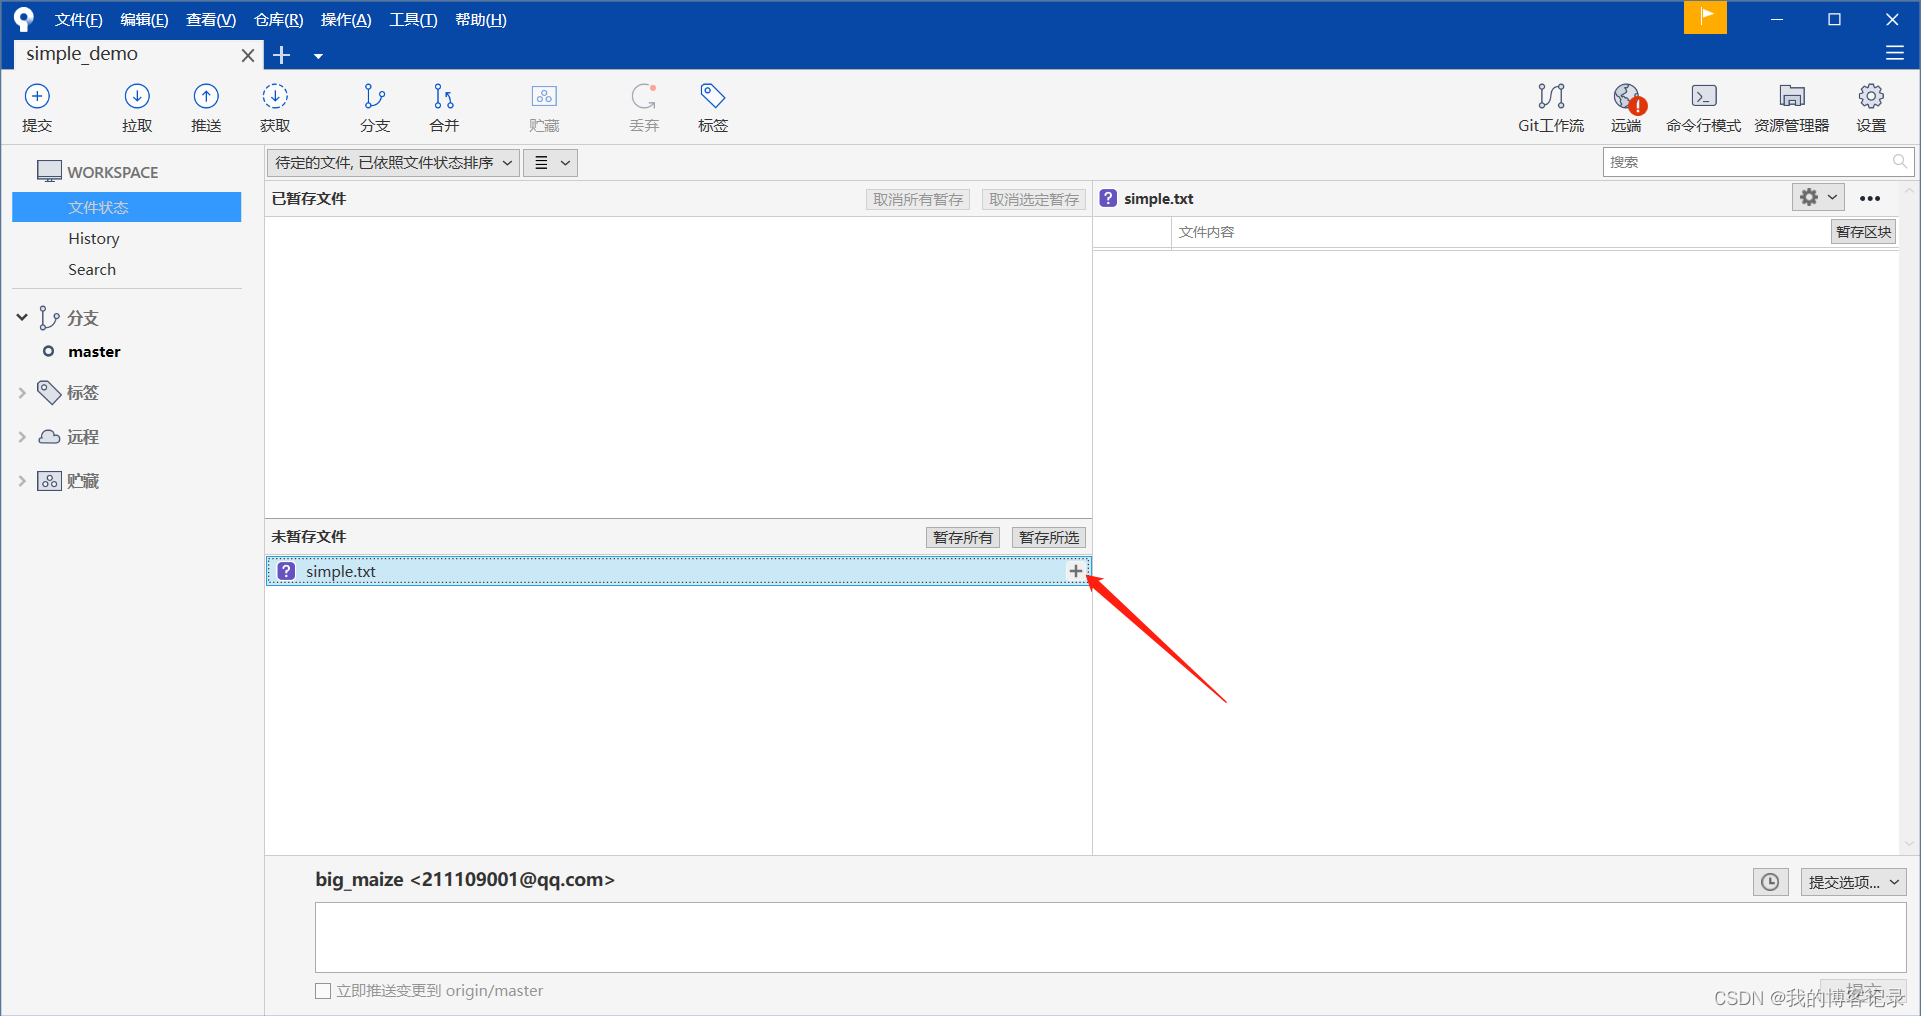The width and height of the screenshot is (1921, 1017).
Task: Open Git工作流 (Git Flow) tool
Action: 1551,107
